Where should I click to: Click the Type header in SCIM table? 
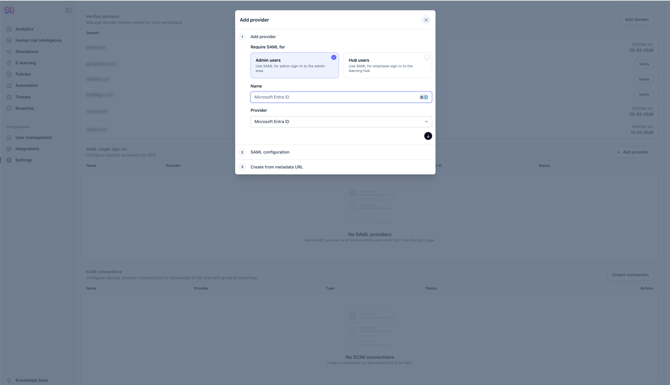click(x=330, y=288)
